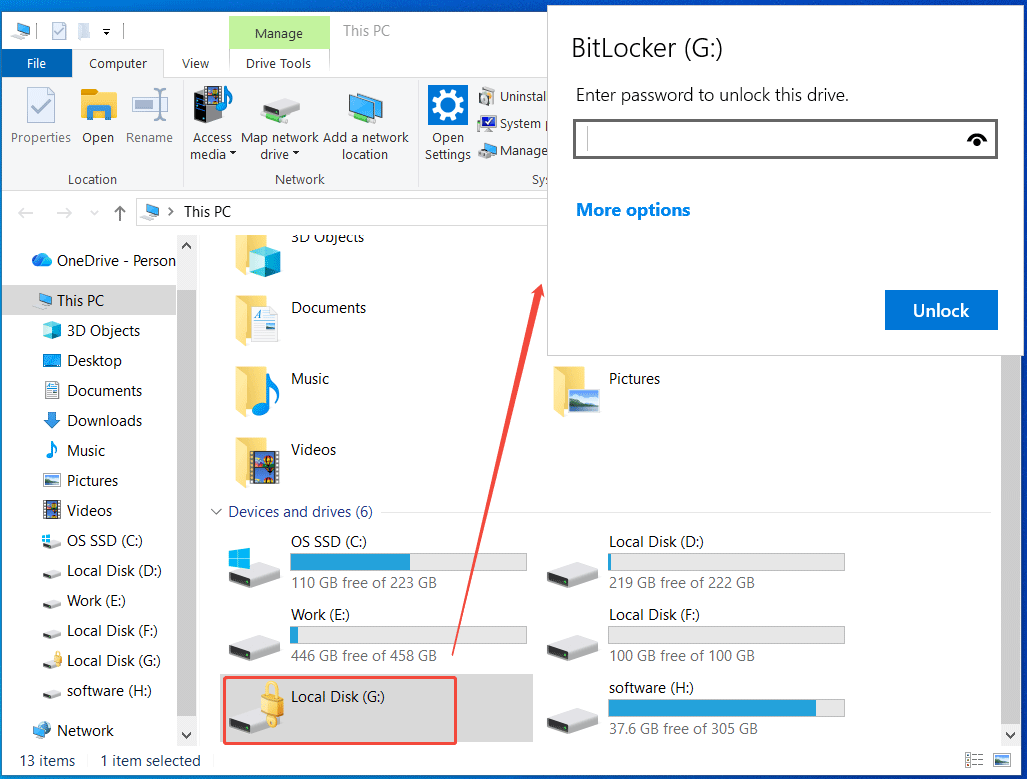Toggle password reveal eye icon
This screenshot has height=779, width=1027.
(x=977, y=140)
